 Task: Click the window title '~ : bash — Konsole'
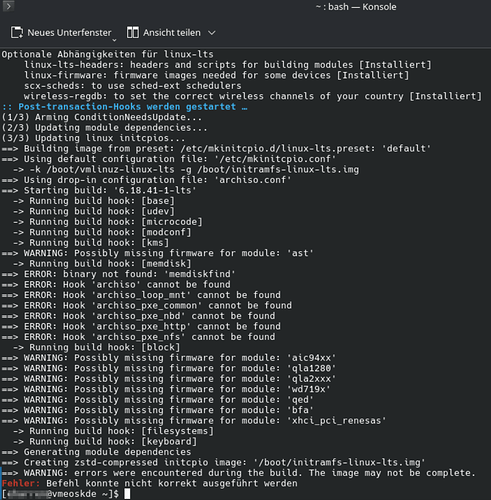pos(356,7)
